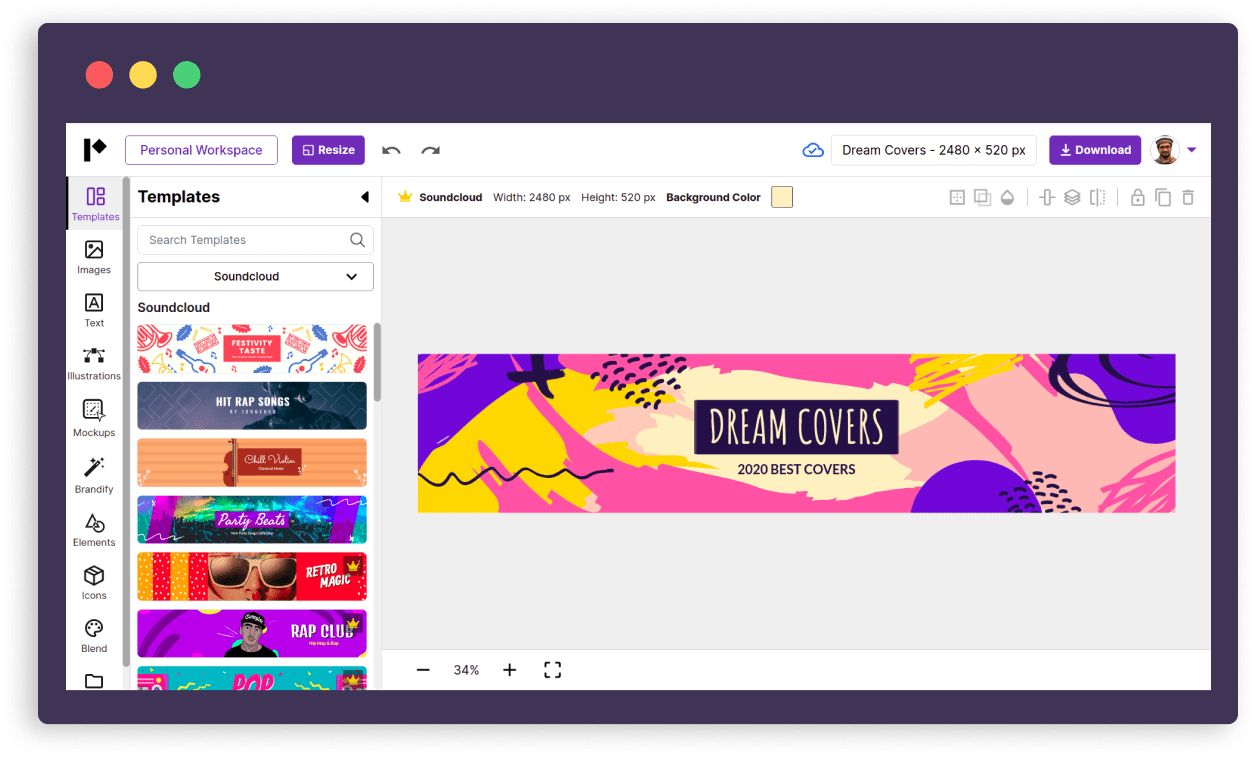Open the Resize dialog

[x=328, y=148]
